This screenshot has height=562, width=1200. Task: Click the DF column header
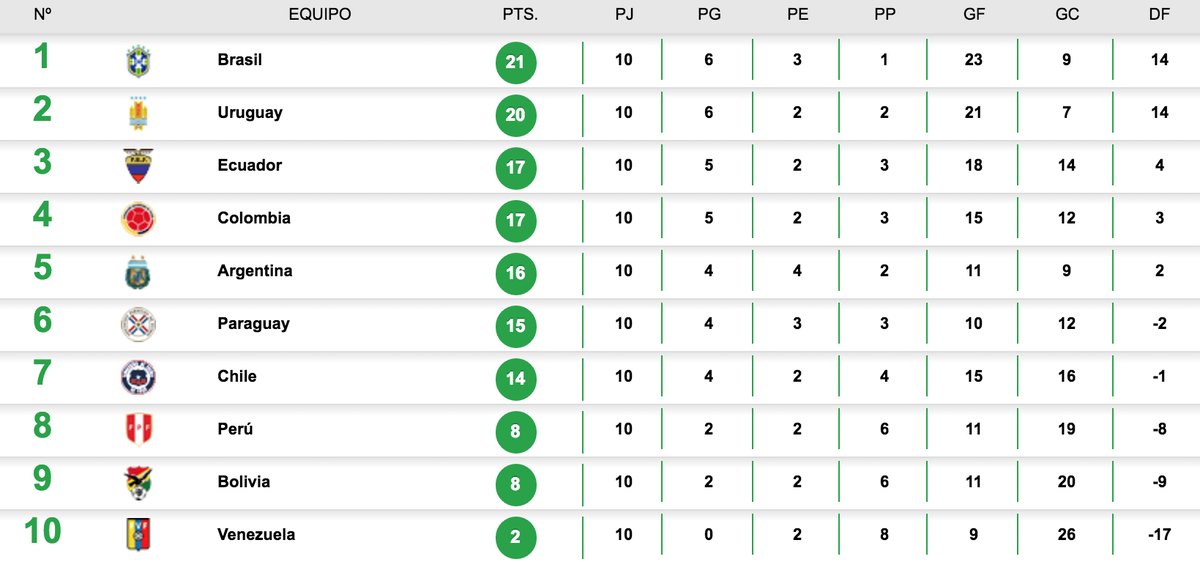(1159, 15)
